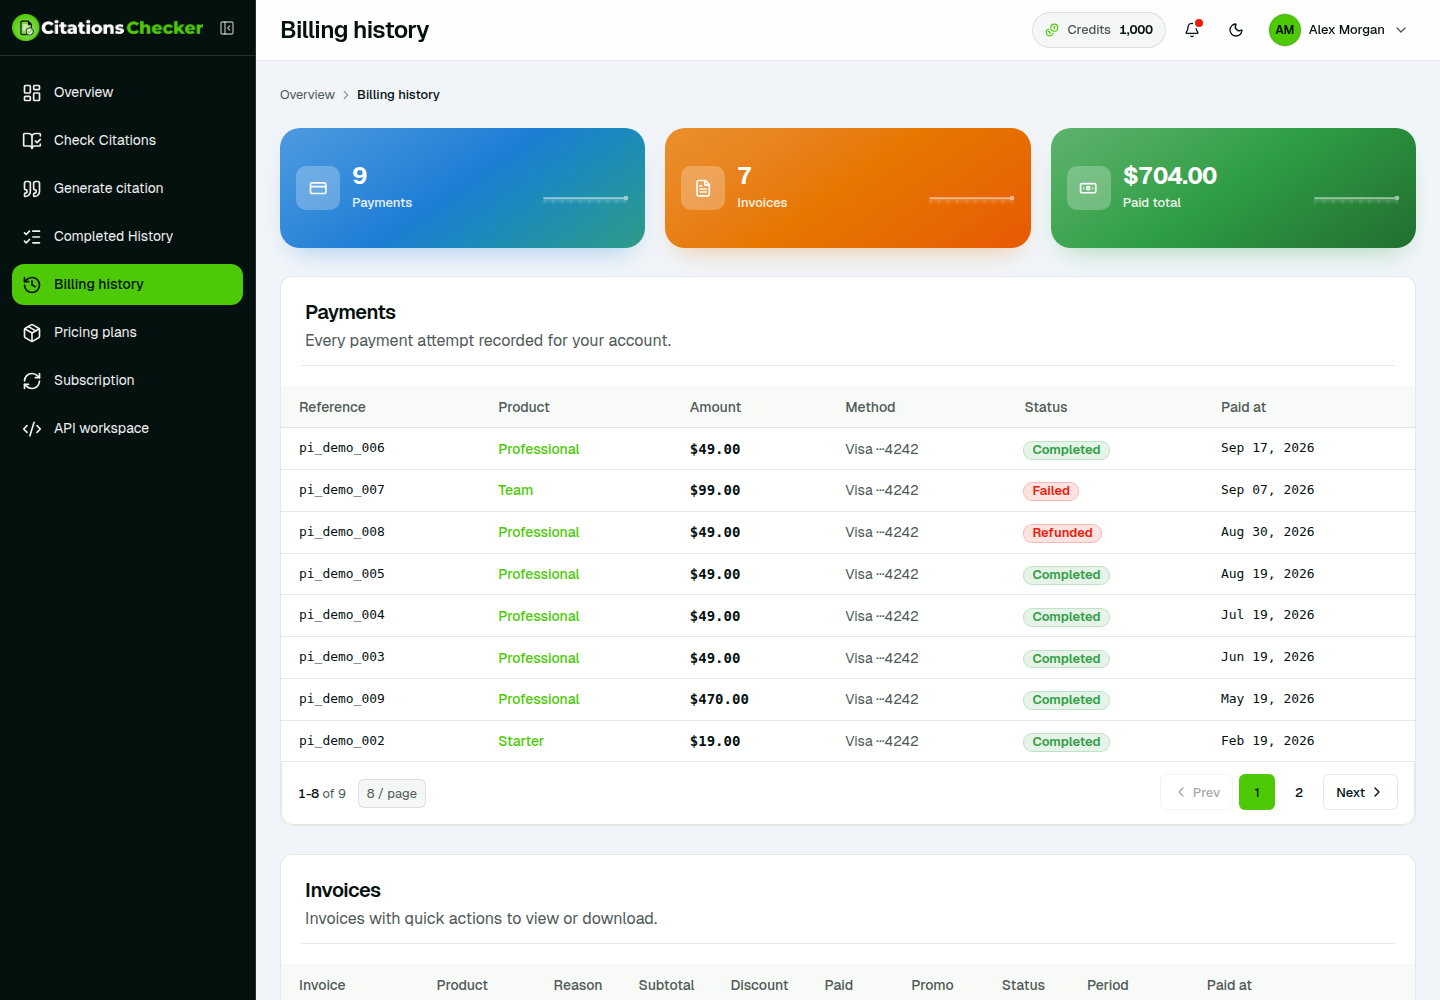Click the $19.00 amount cell
The image size is (1440, 1000).
[715, 741]
